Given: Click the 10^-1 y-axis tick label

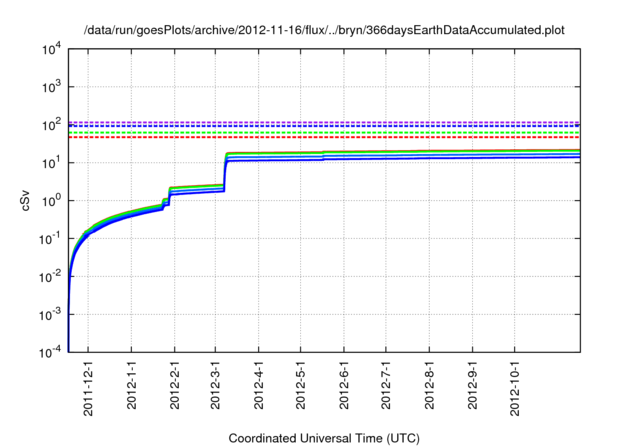Looking at the screenshot, I should 50,239.
